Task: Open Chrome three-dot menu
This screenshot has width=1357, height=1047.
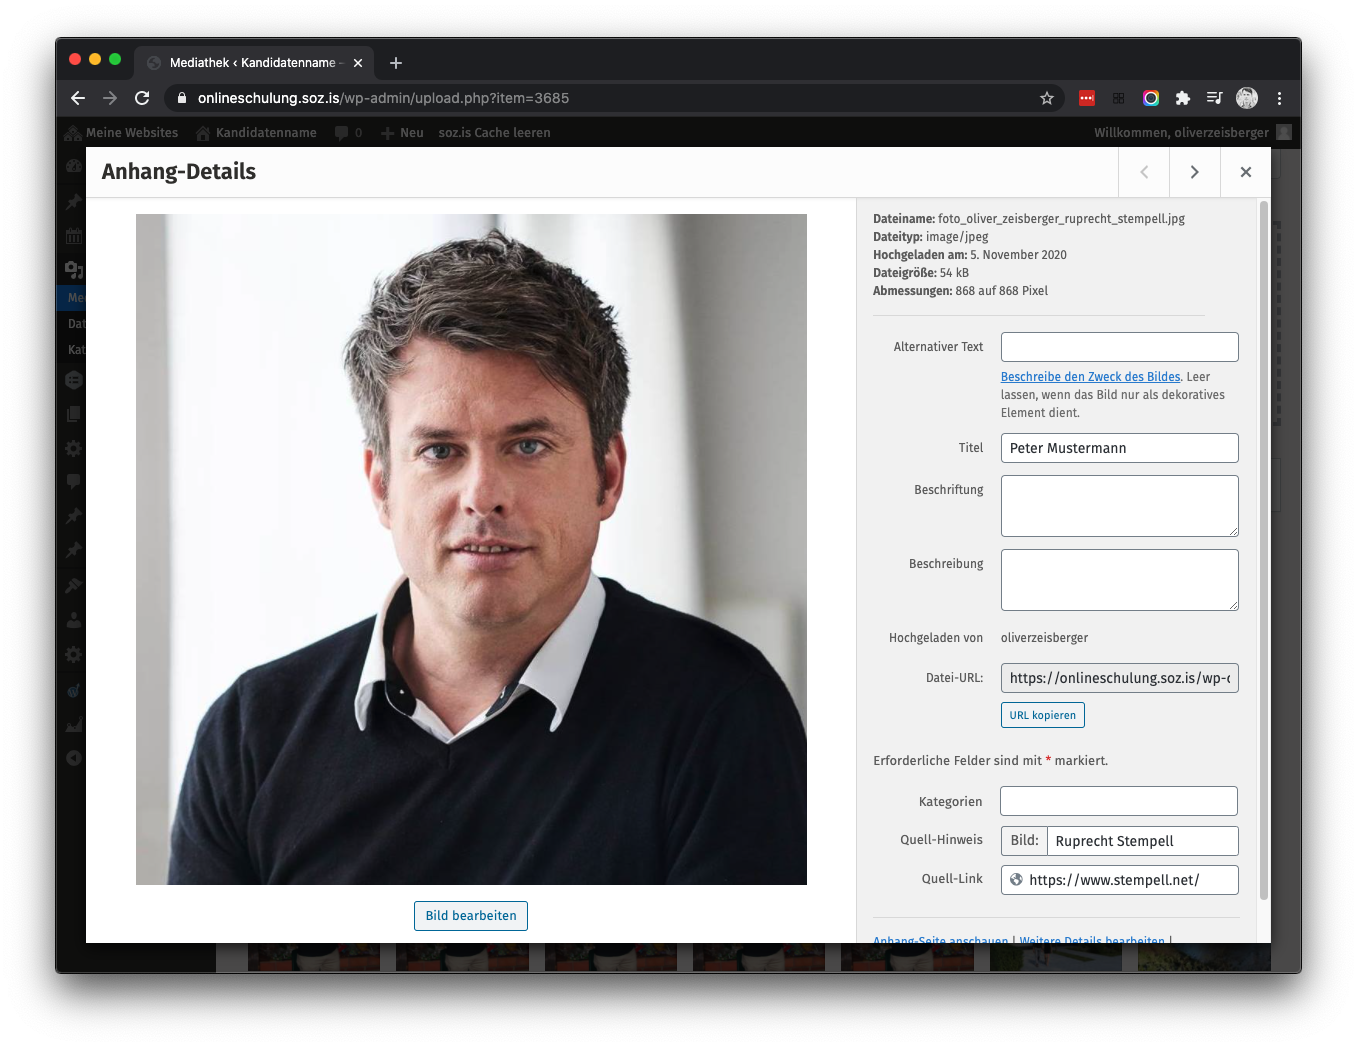Action: (1279, 98)
